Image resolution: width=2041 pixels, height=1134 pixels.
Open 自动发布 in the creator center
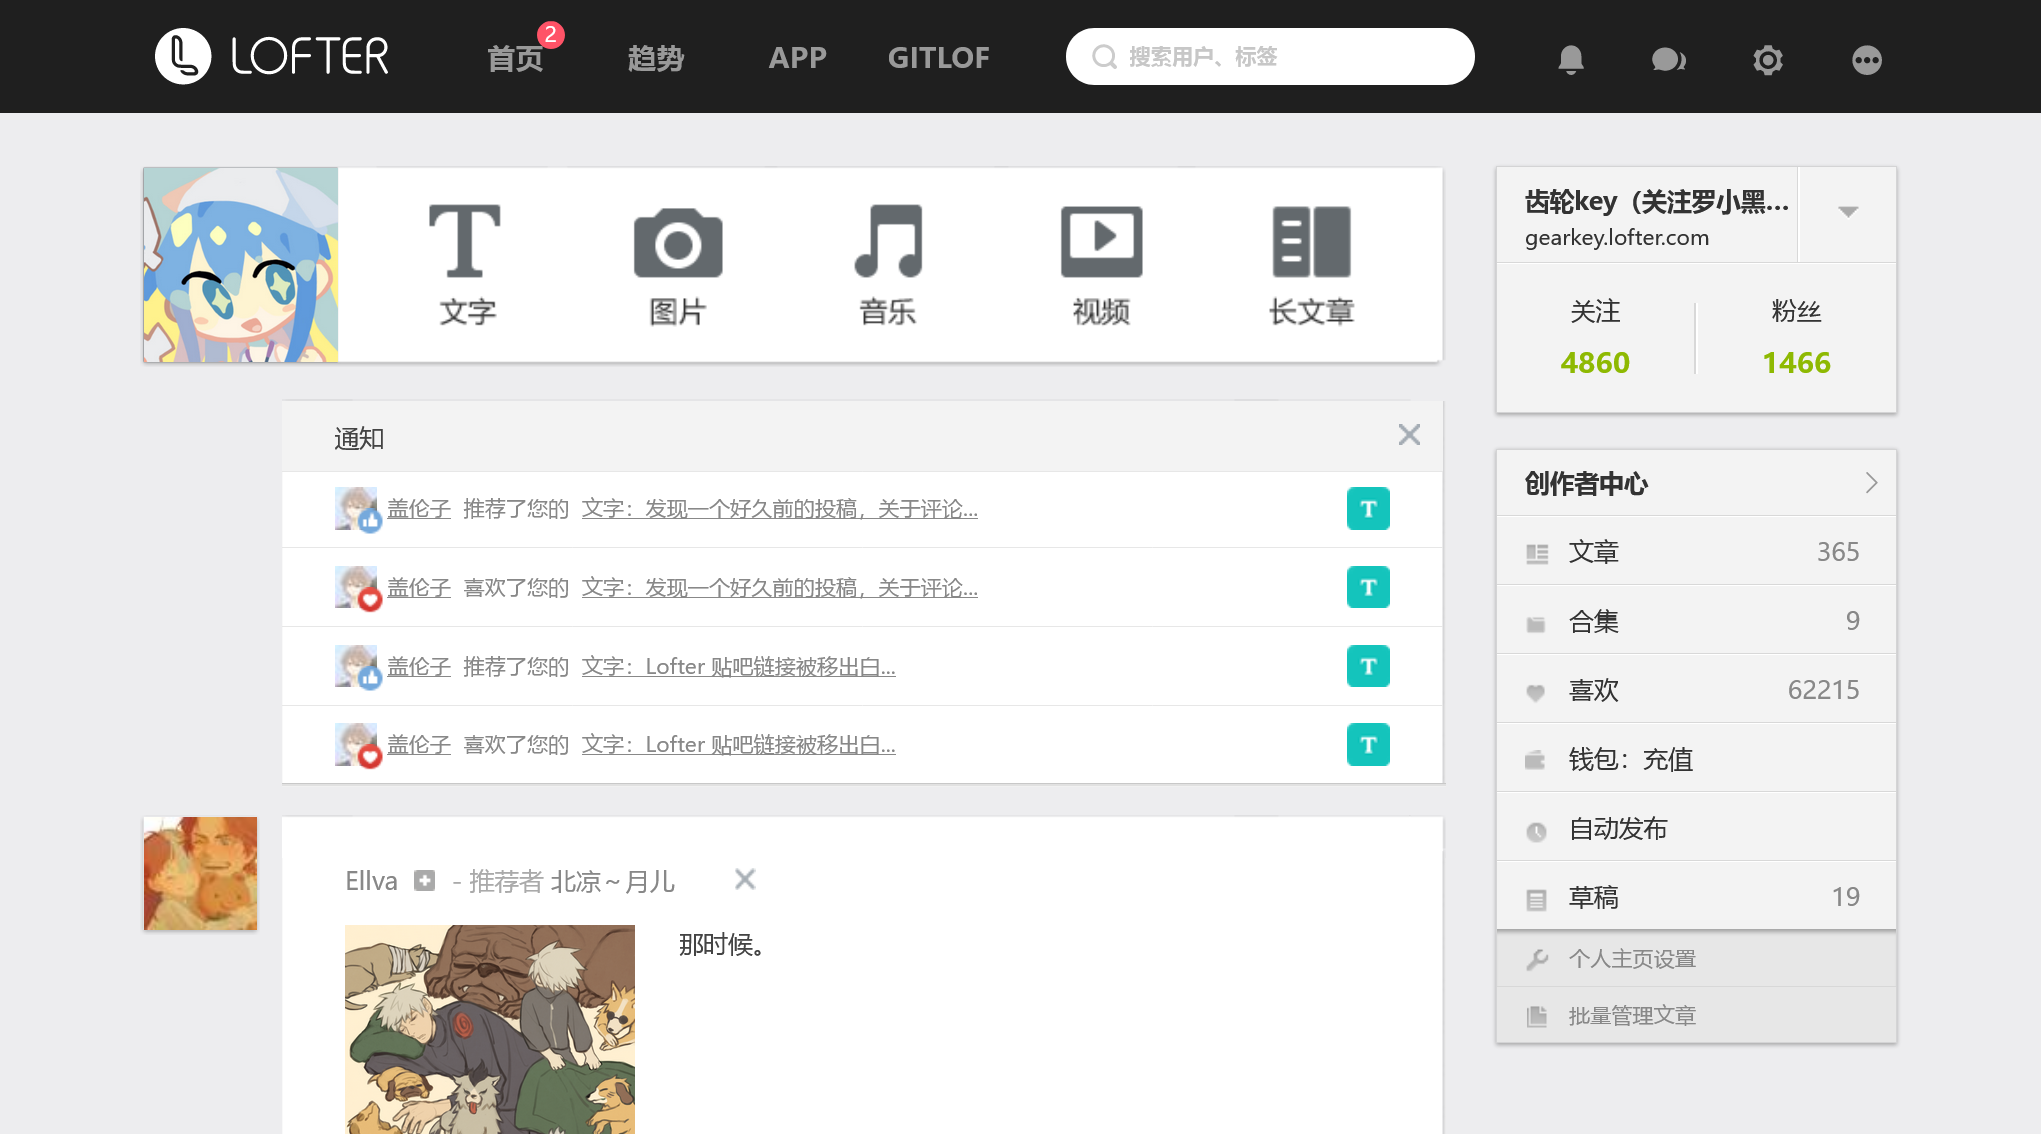[1617, 828]
